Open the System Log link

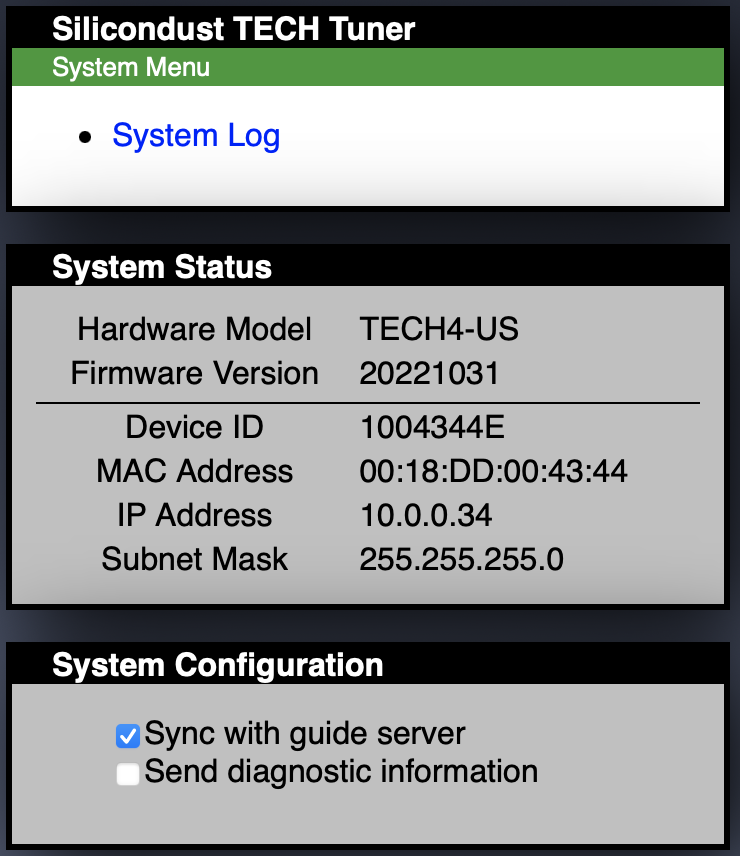[196, 136]
